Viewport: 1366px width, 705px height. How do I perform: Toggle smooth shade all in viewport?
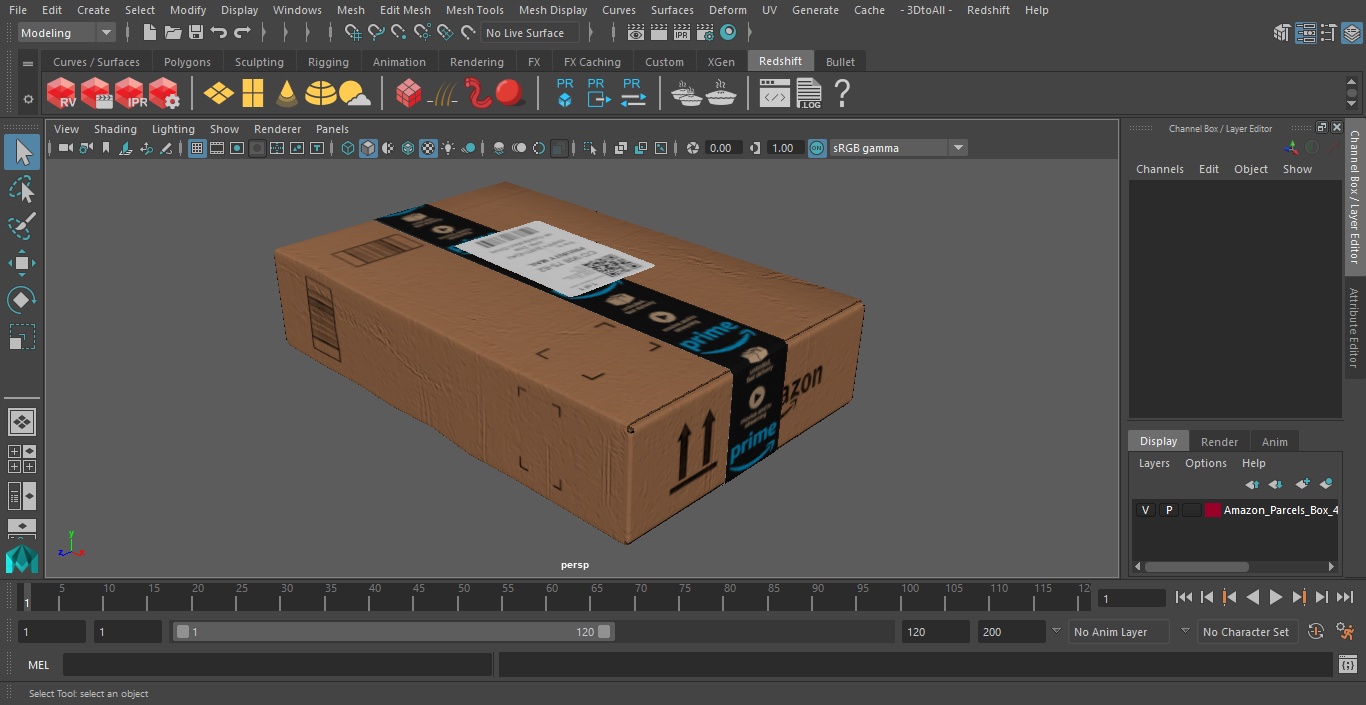point(368,148)
